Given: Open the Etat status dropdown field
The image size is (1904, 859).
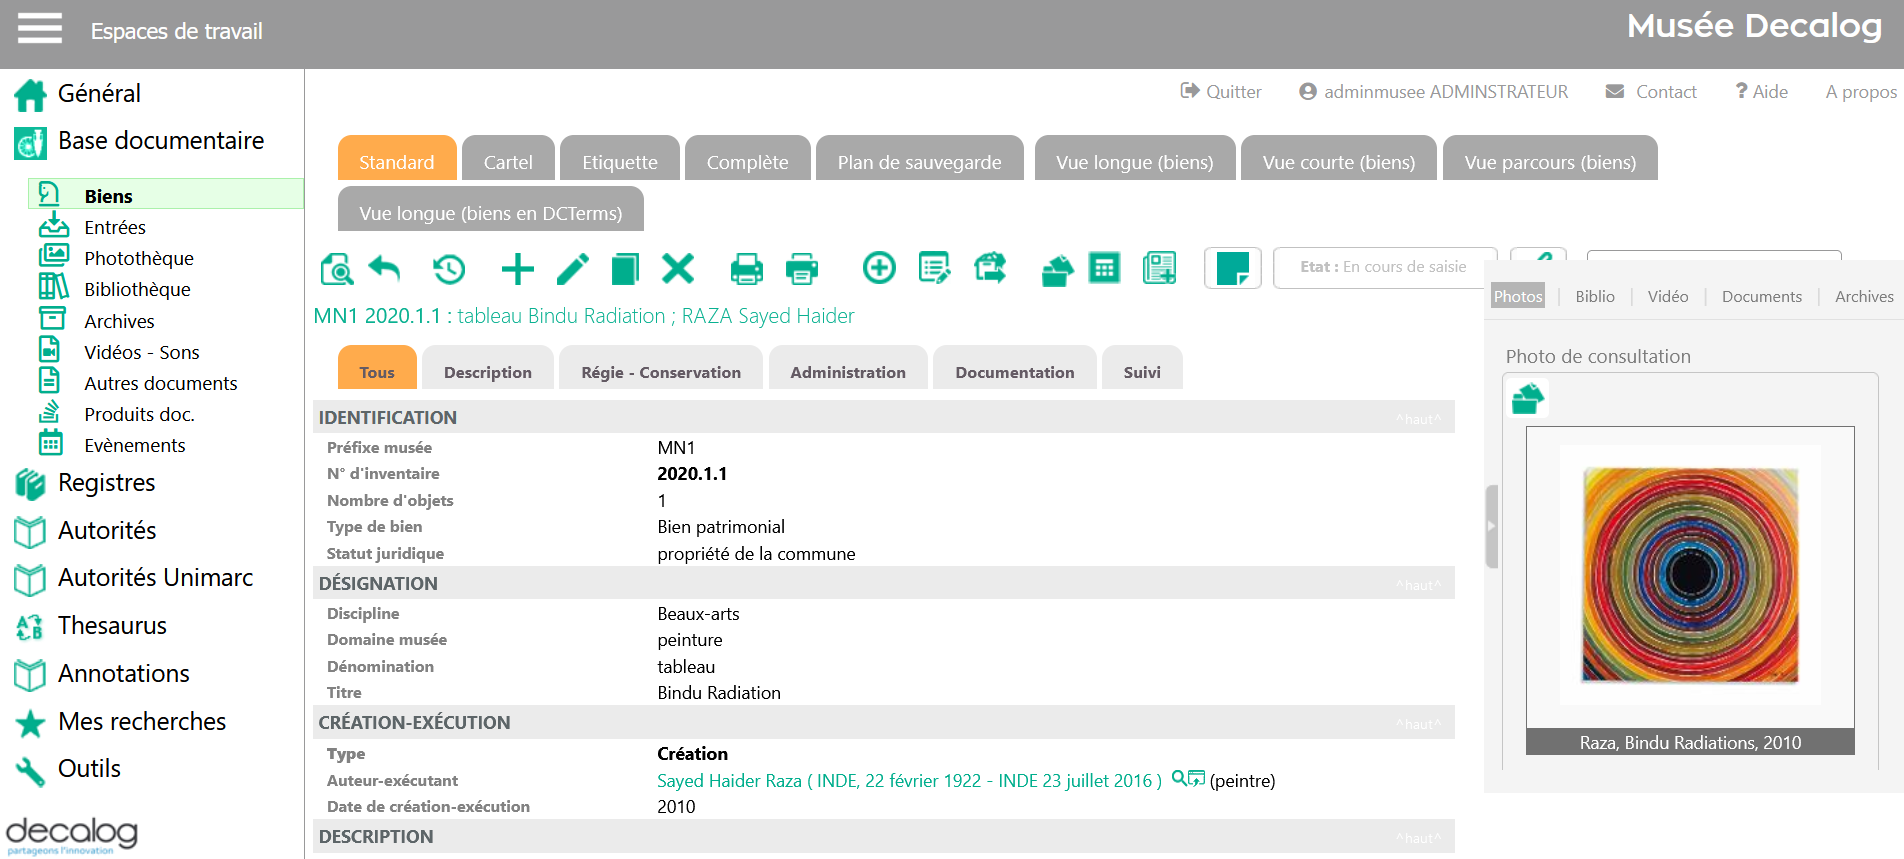Looking at the screenshot, I should (x=1384, y=267).
